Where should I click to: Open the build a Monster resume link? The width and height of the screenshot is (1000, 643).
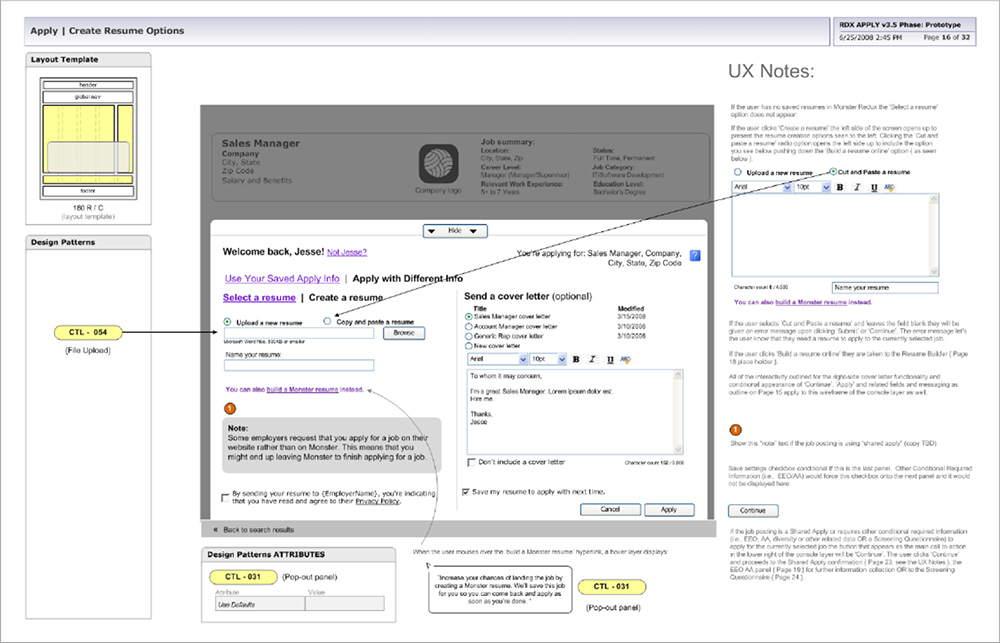coord(302,389)
